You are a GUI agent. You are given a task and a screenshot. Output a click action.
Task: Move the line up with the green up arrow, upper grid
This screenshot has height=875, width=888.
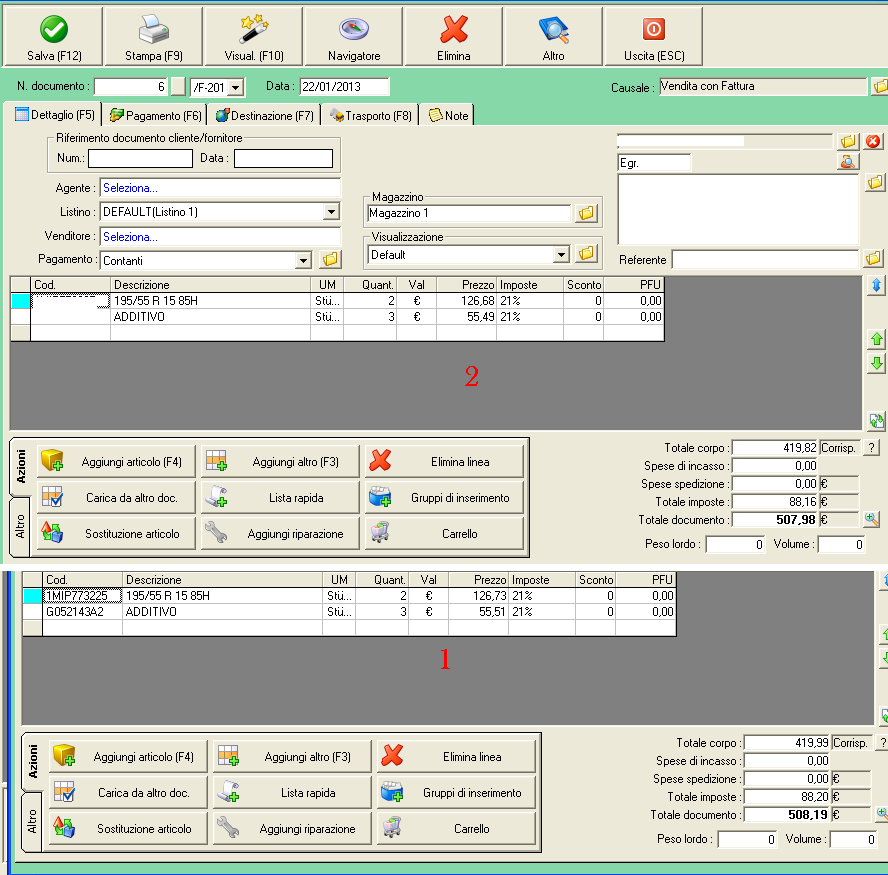point(877,339)
